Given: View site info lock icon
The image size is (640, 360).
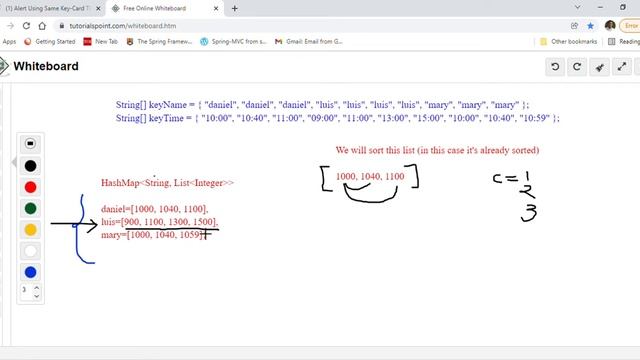Looking at the screenshot, I should 62,26.
